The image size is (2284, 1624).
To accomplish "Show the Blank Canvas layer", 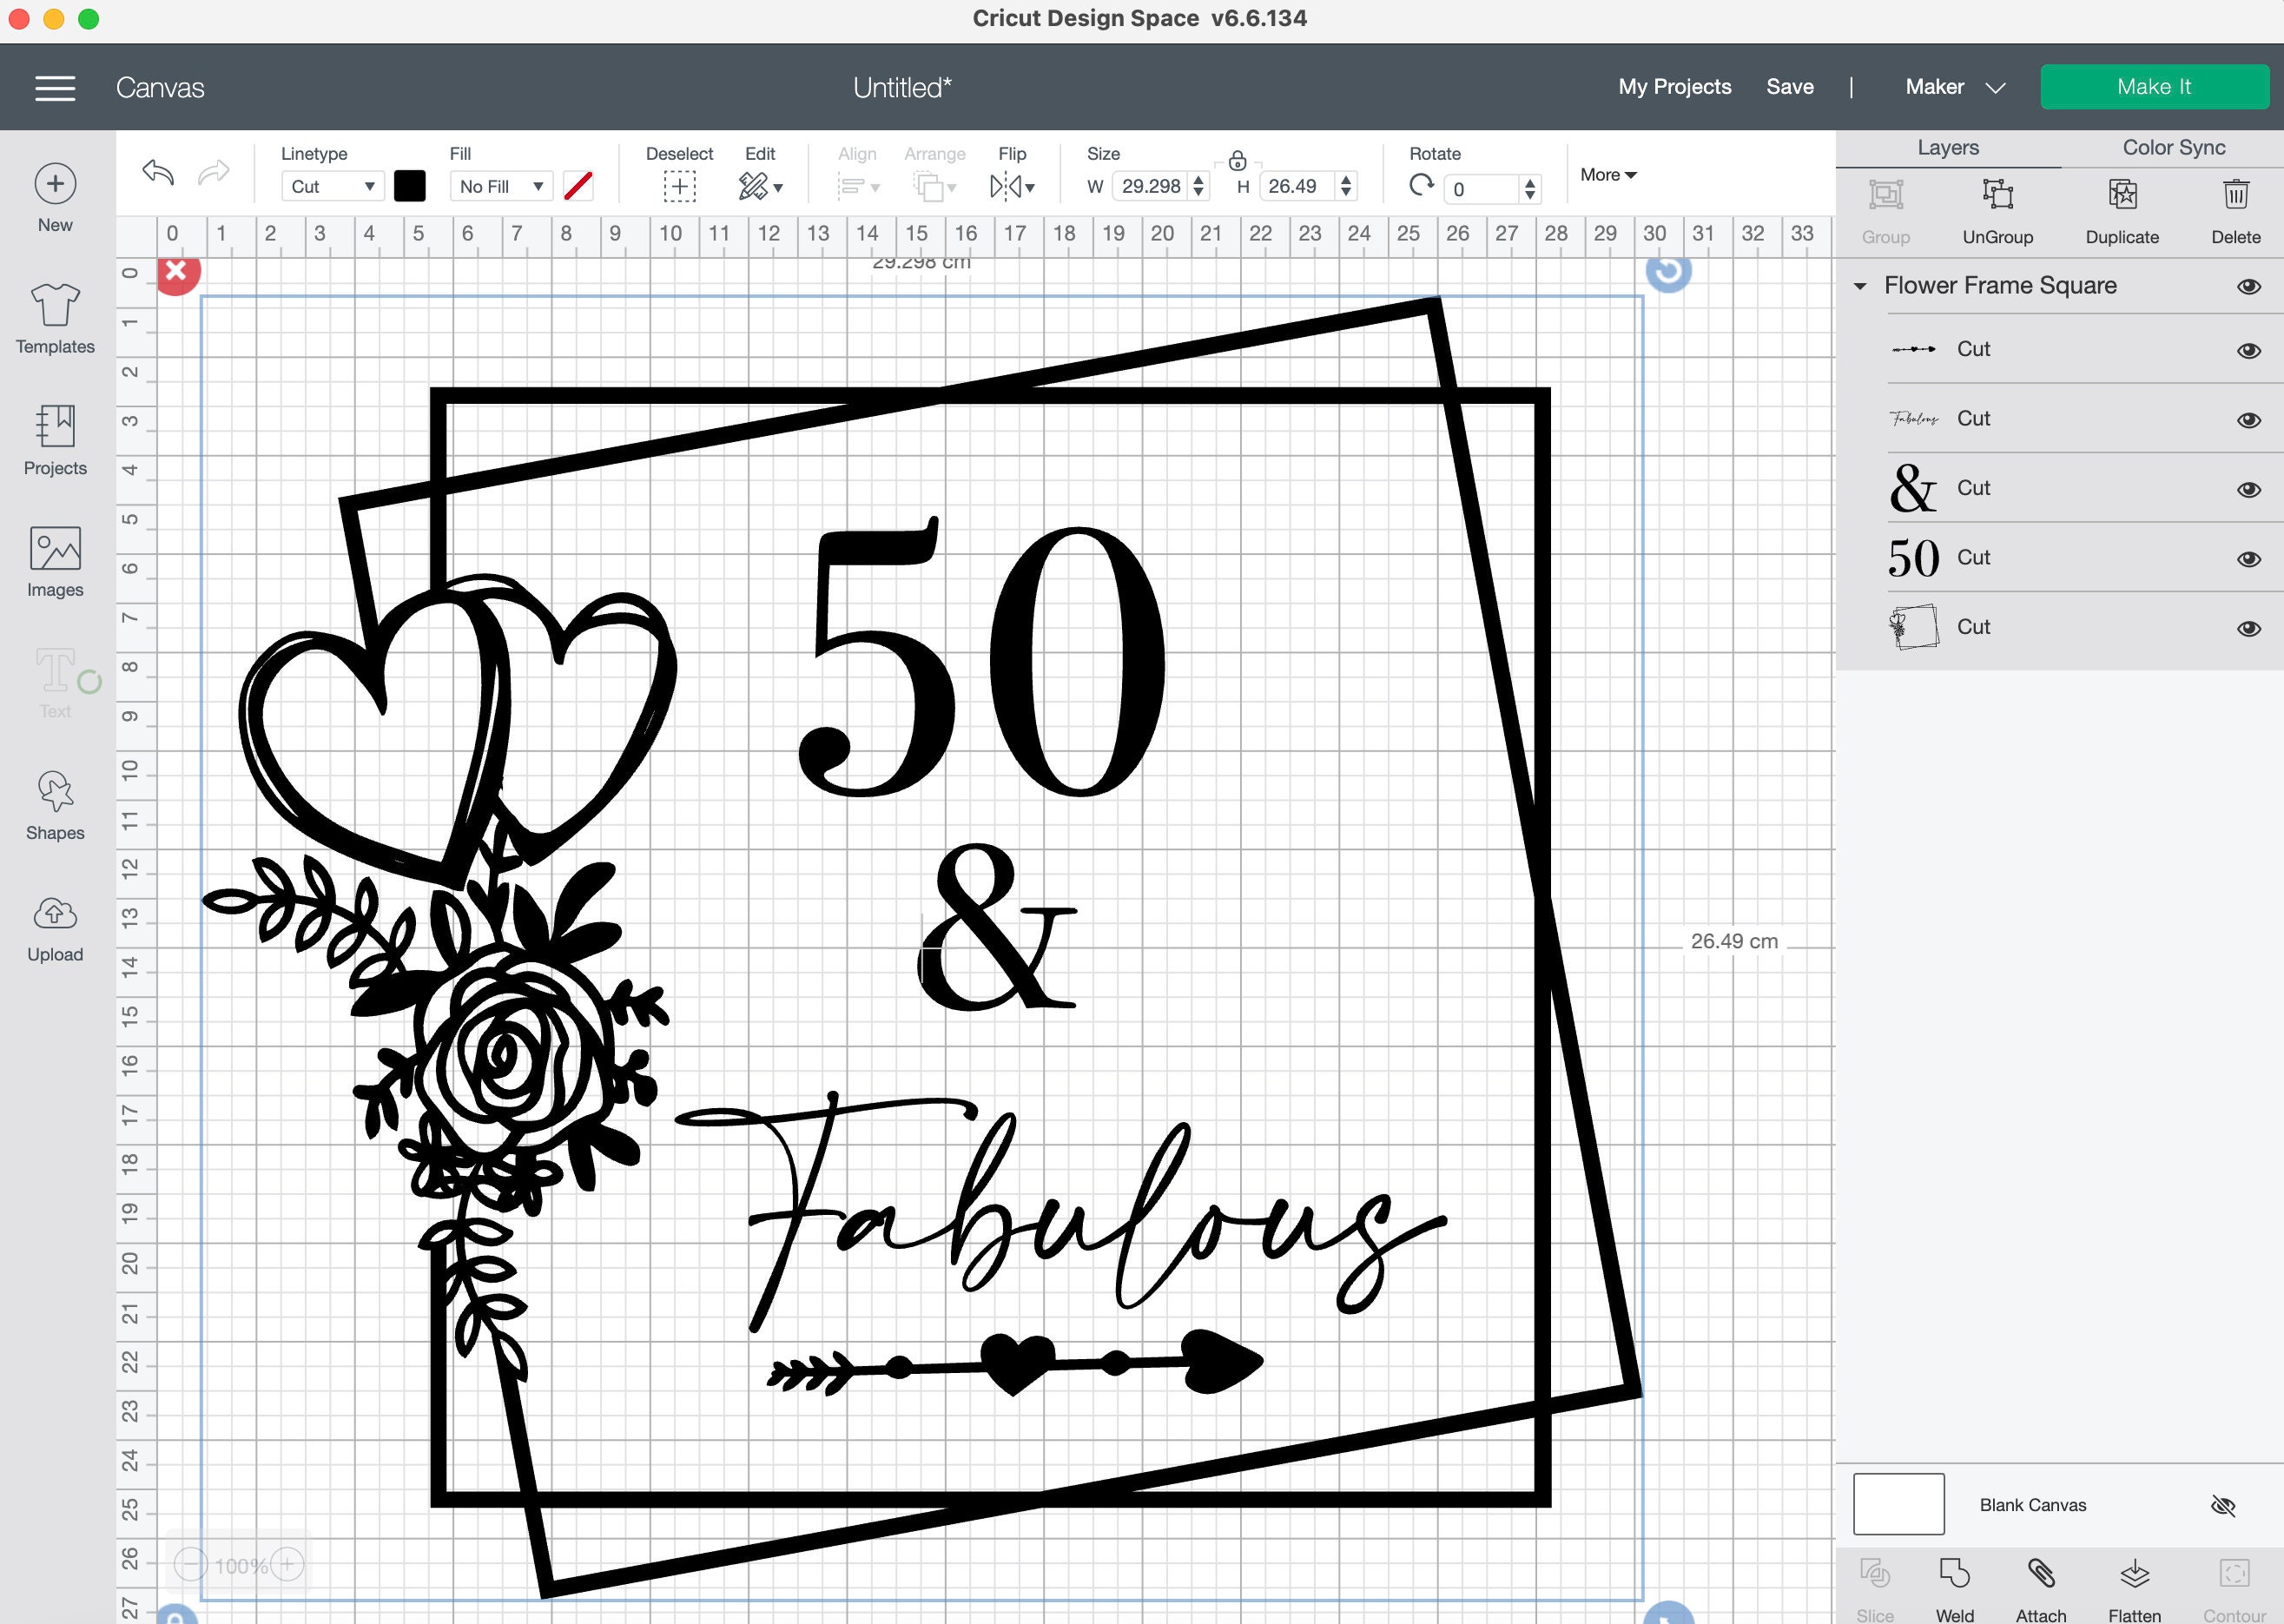I will (x=2228, y=1504).
